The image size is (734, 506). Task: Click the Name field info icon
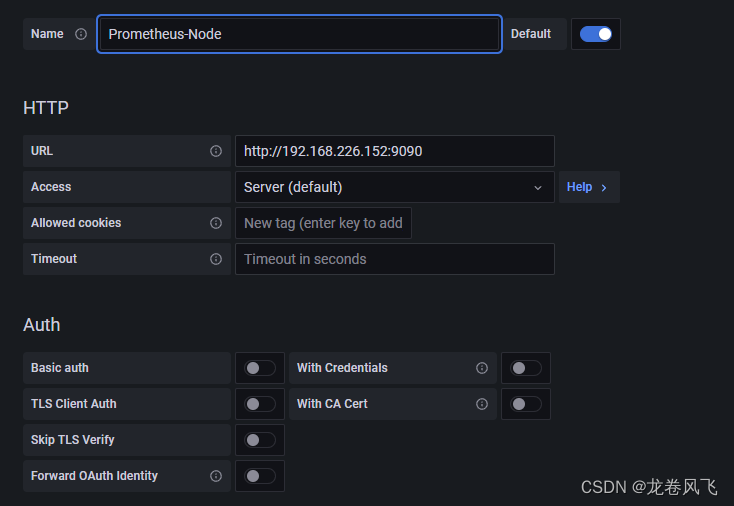click(x=81, y=34)
